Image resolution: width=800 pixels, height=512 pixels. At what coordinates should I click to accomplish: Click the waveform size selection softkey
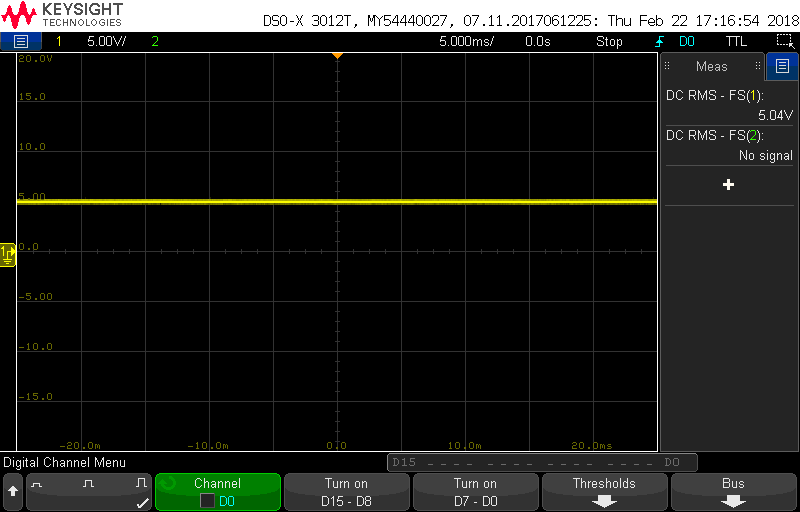point(89,492)
